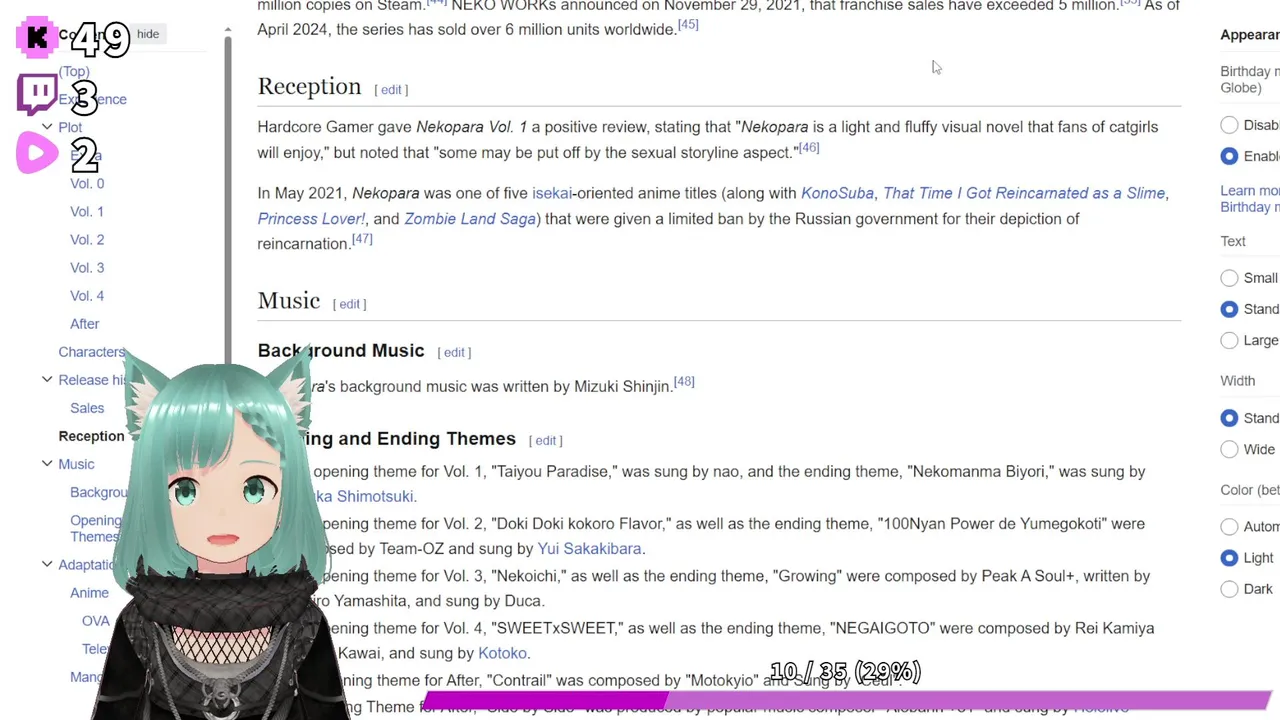1280x720 pixels.
Task: Follow citation reference 47
Action: (x=362, y=239)
